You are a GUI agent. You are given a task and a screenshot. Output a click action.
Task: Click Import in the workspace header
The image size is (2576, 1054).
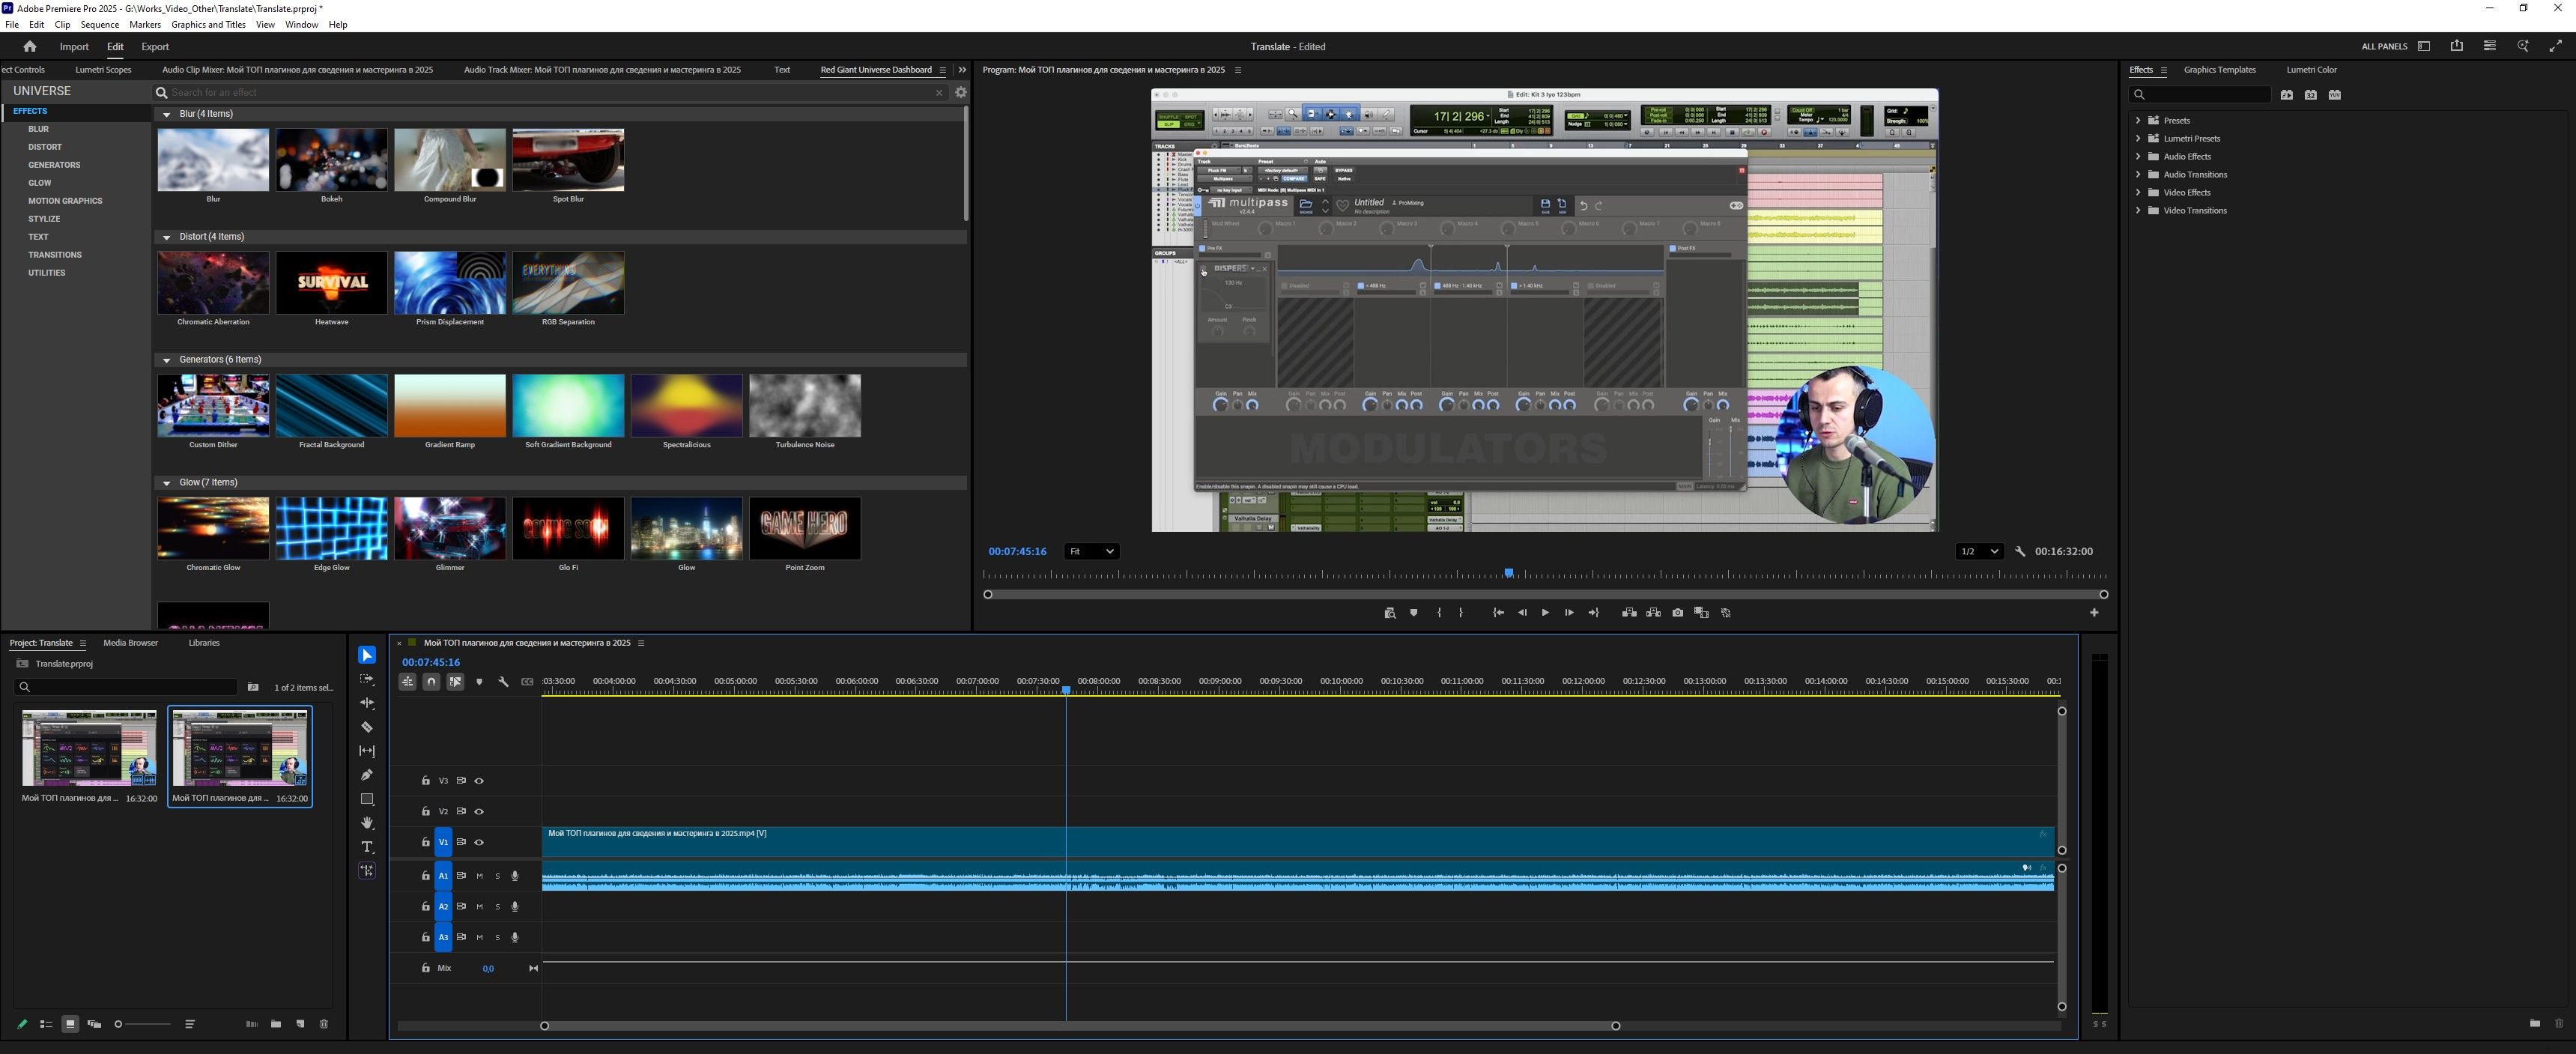[x=74, y=47]
